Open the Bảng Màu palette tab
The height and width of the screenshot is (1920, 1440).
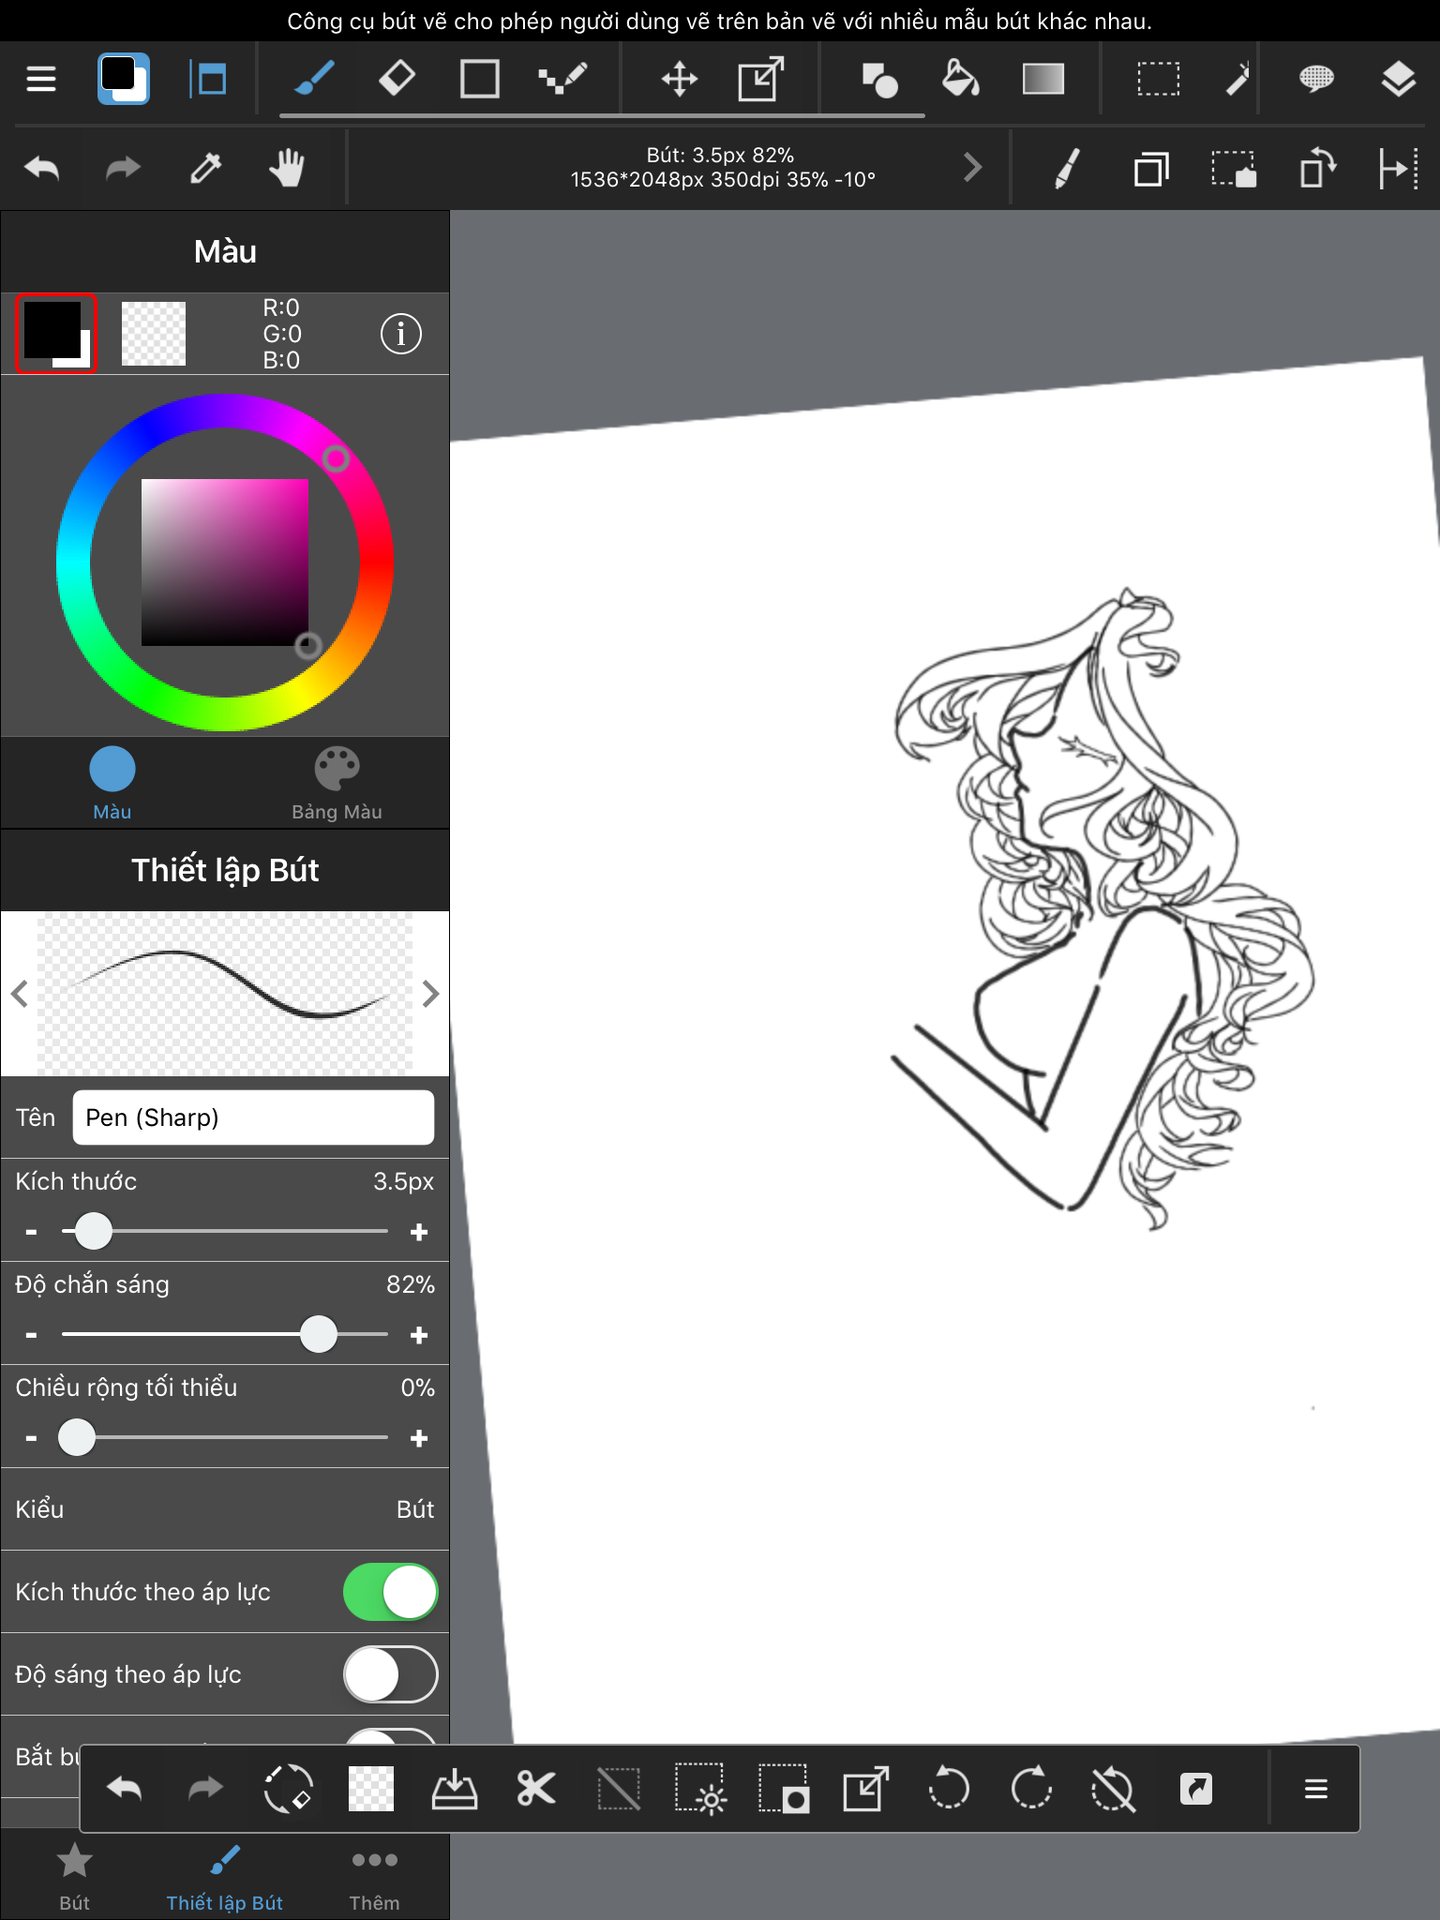click(x=336, y=784)
